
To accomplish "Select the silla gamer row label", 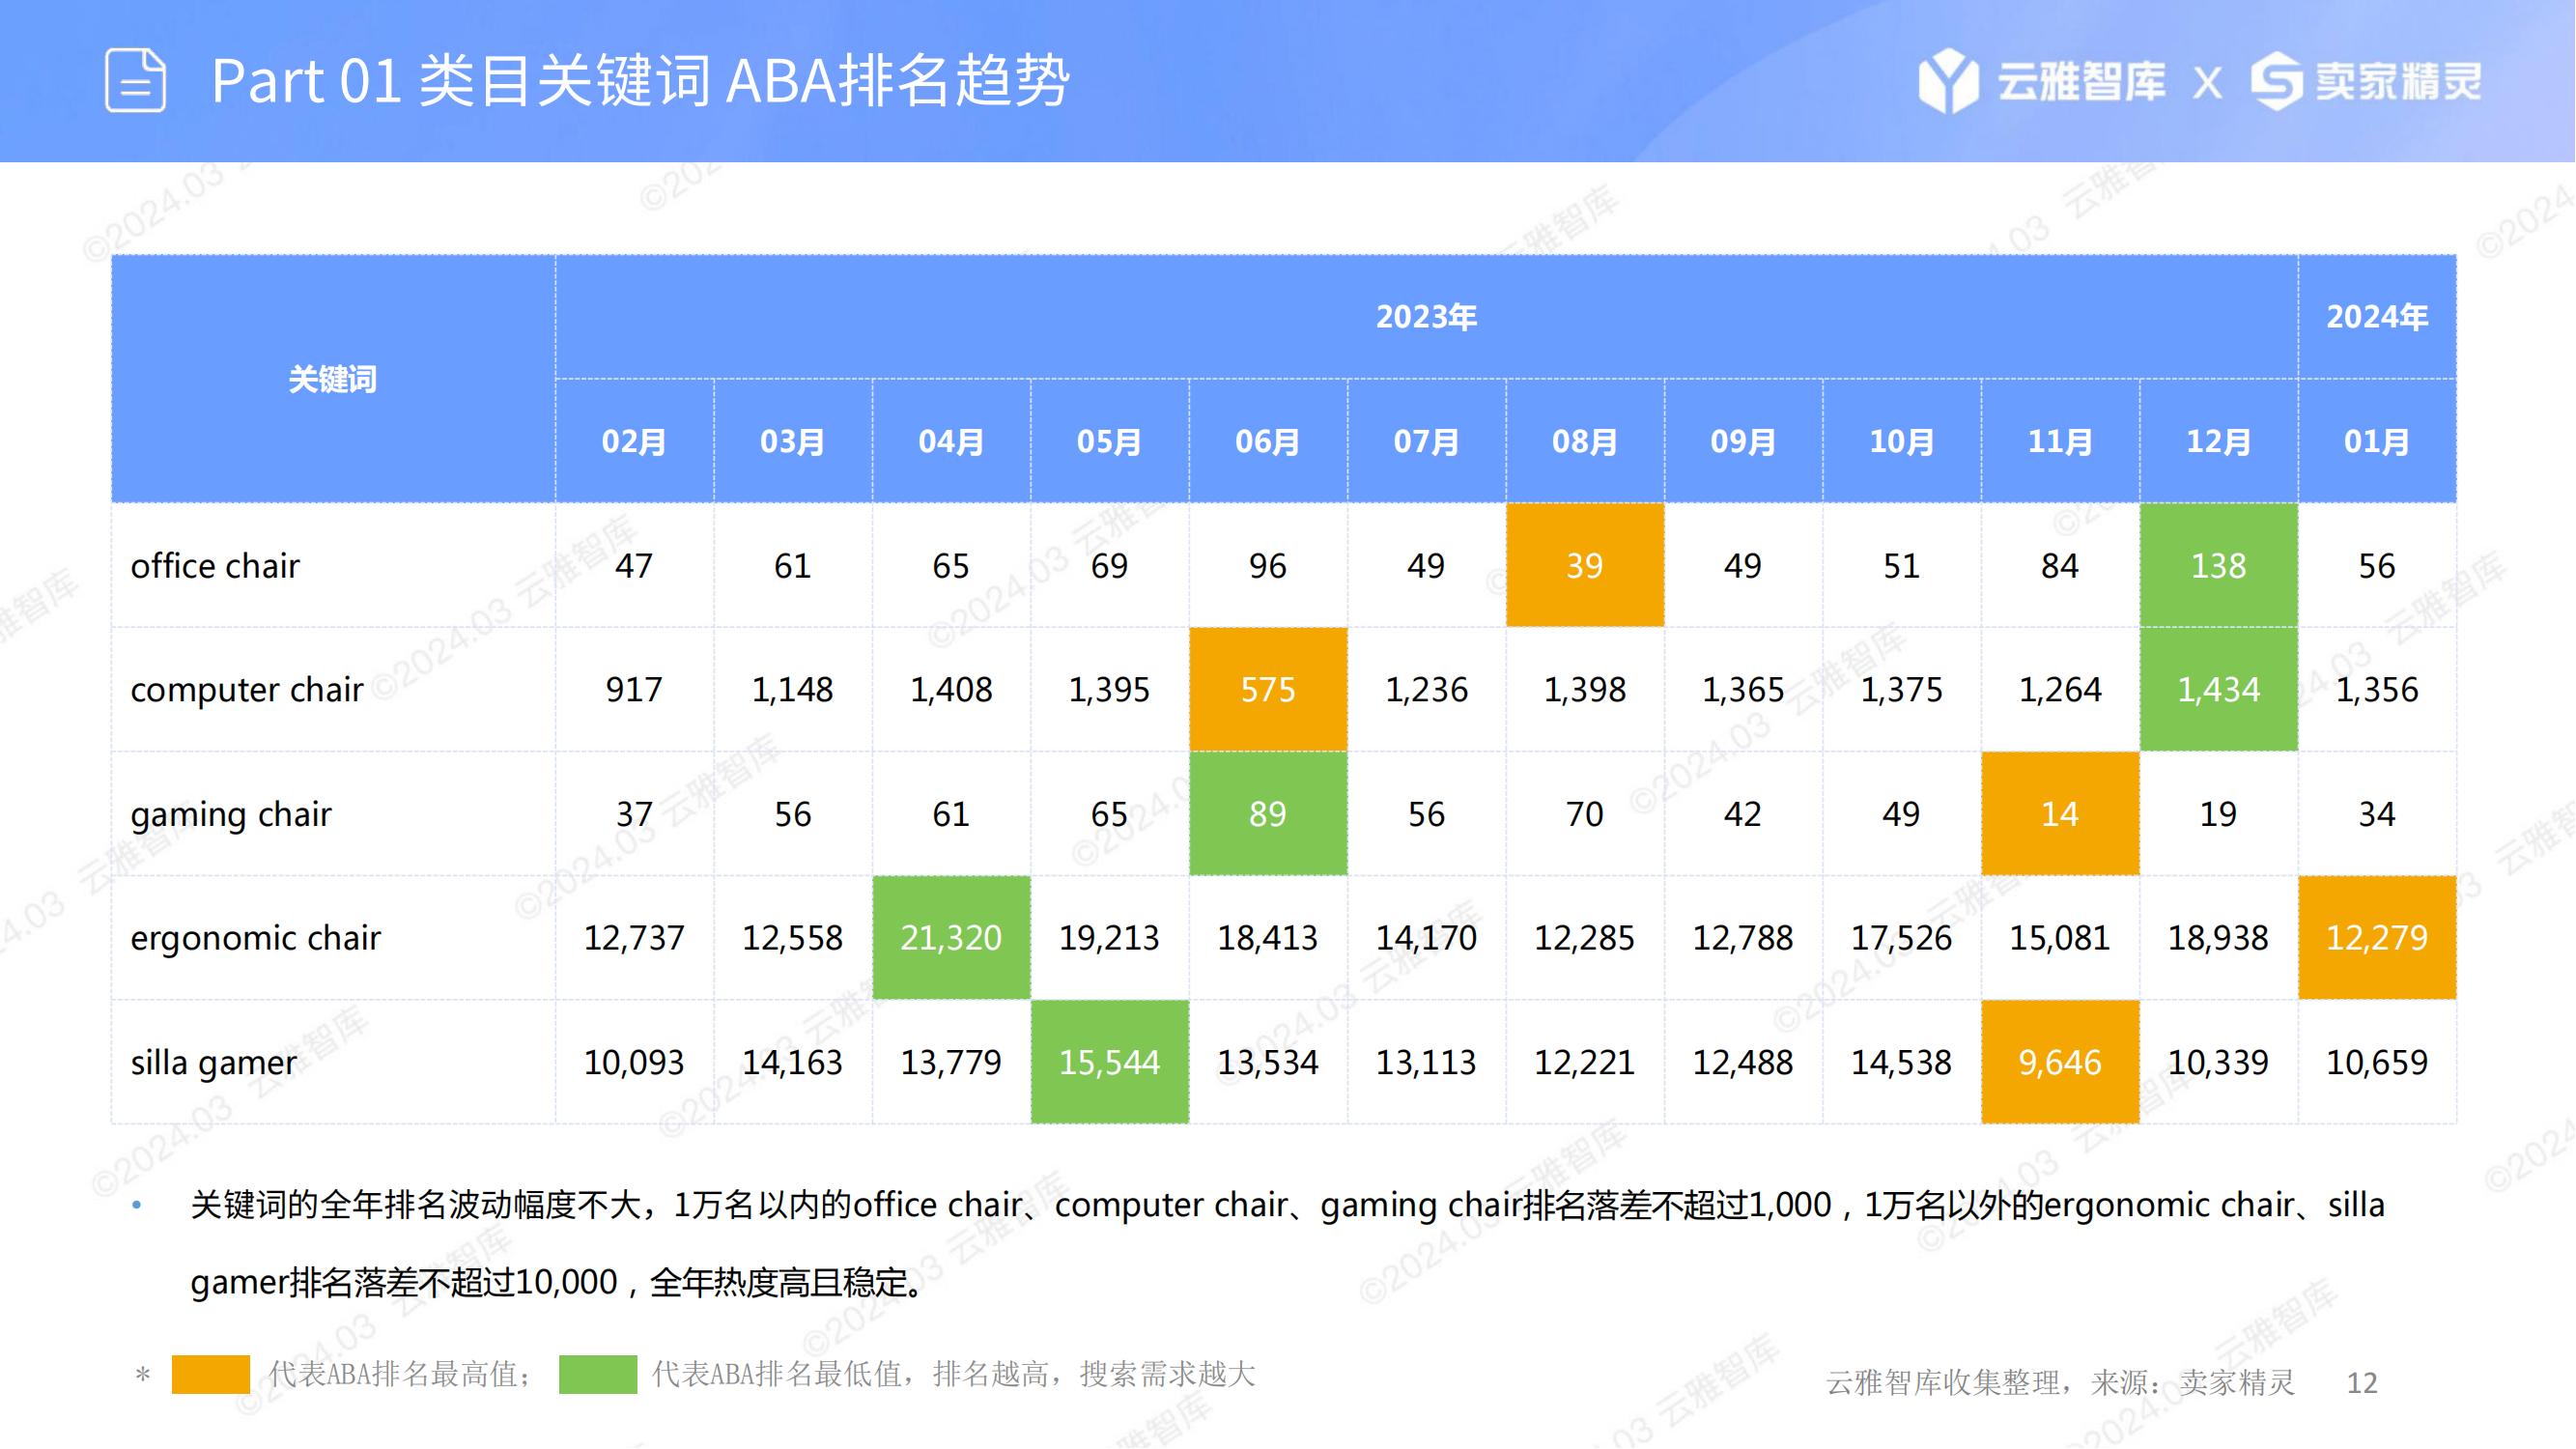I will (213, 1062).
